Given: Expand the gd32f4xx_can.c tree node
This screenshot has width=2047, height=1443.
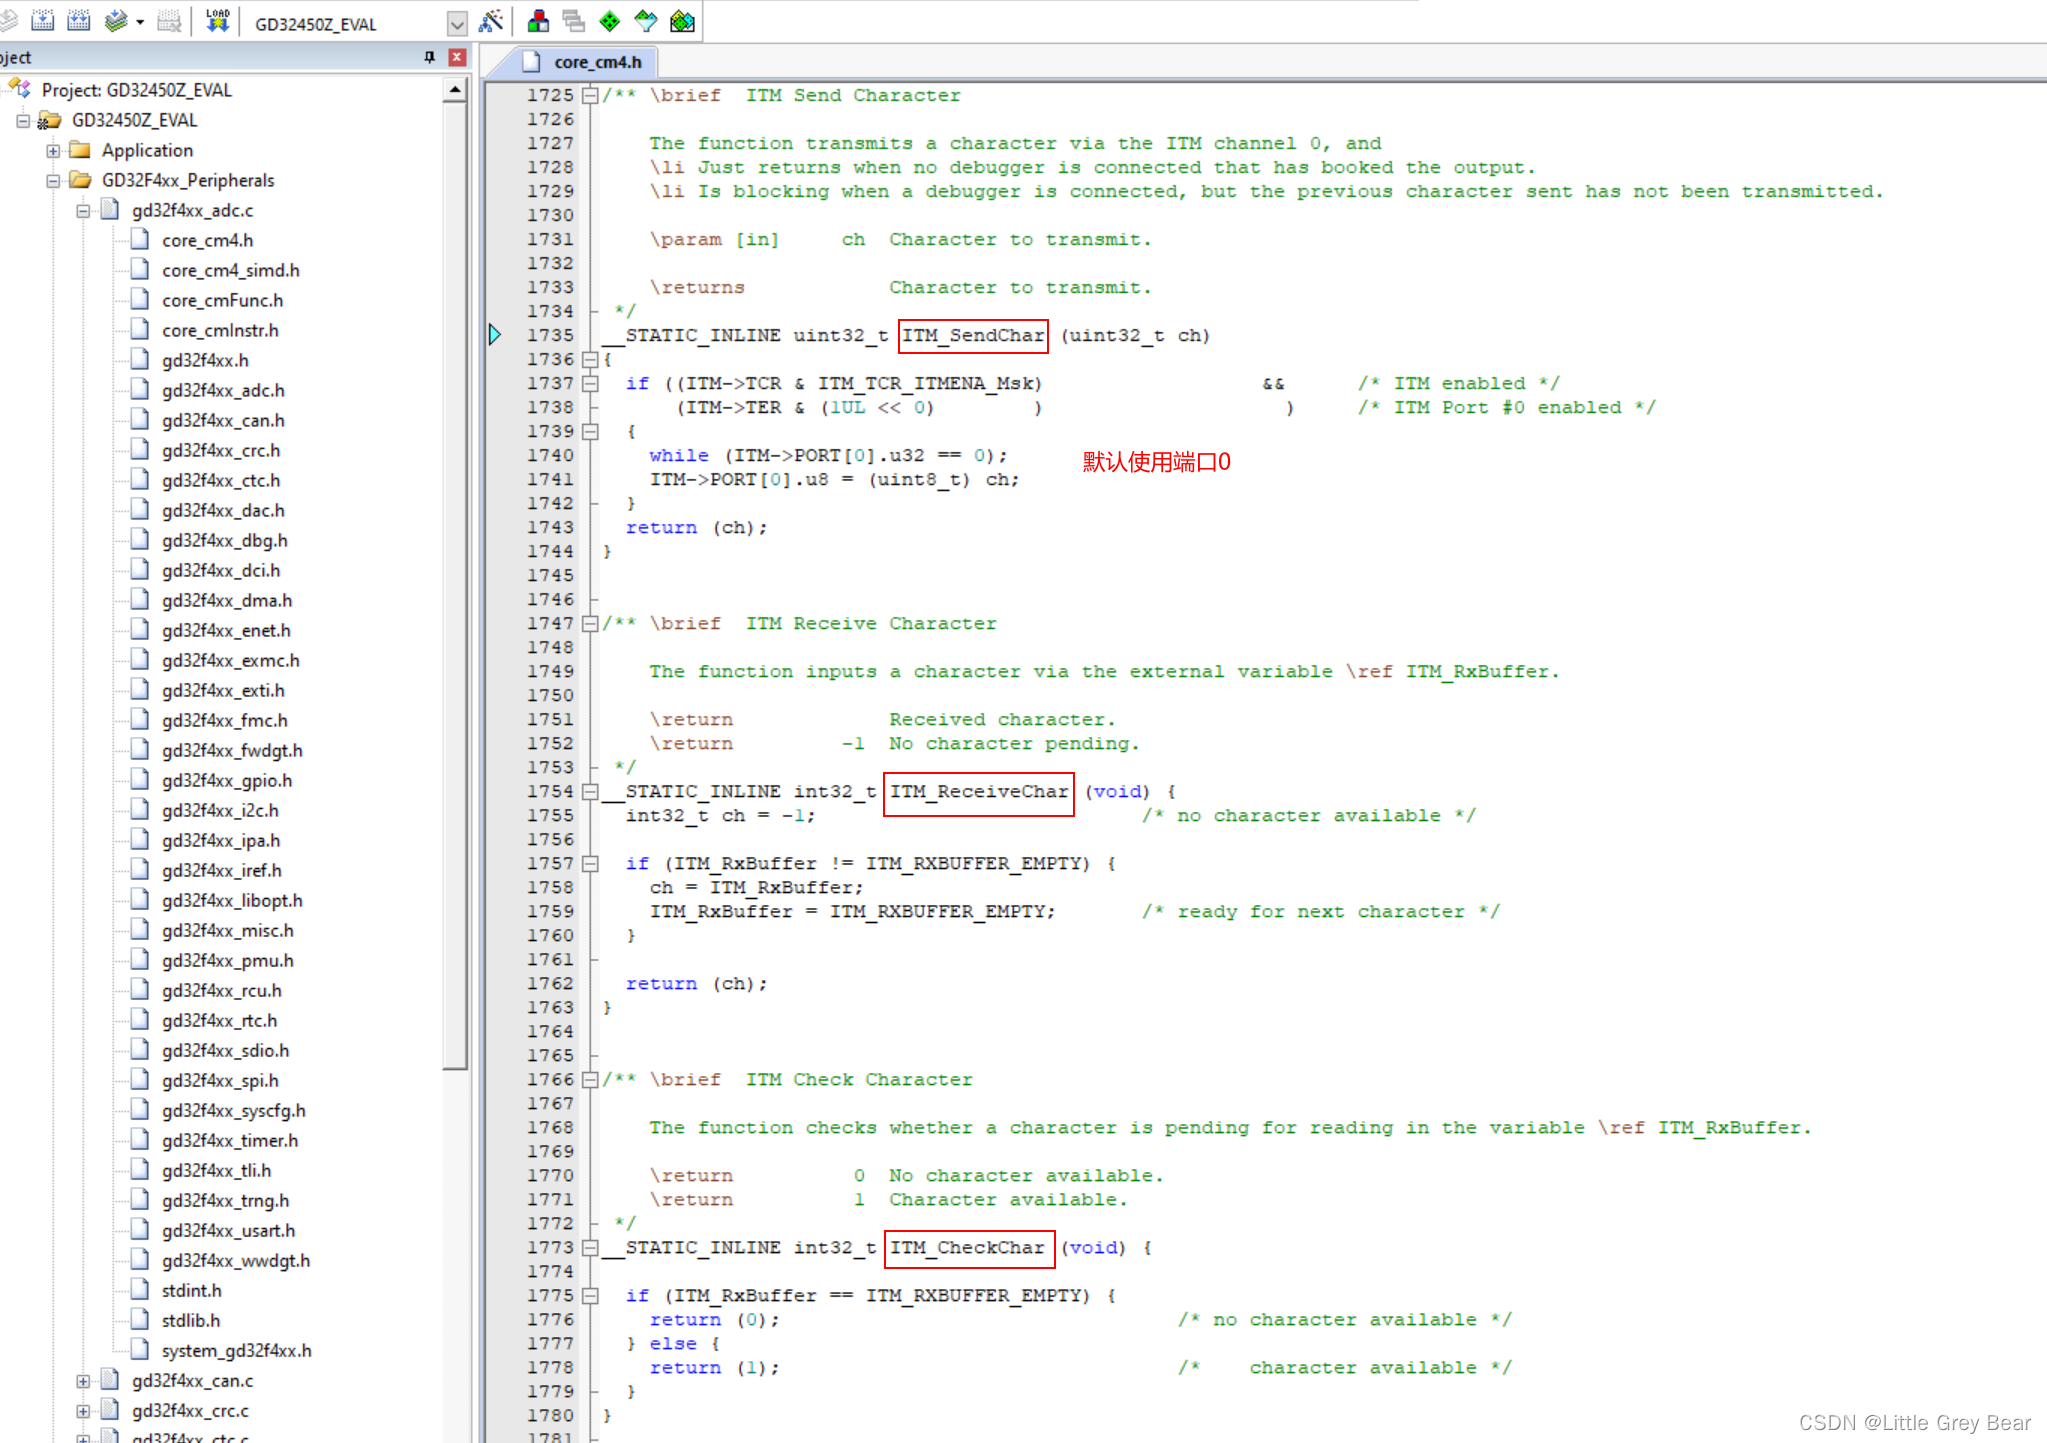Looking at the screenshot, I should pos(83,1381).
